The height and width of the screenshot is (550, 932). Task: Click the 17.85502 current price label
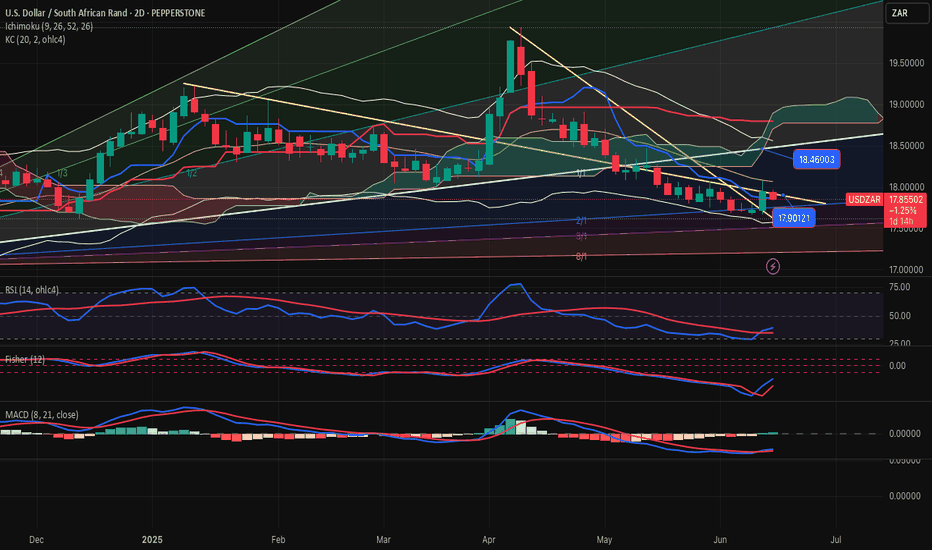906,200
